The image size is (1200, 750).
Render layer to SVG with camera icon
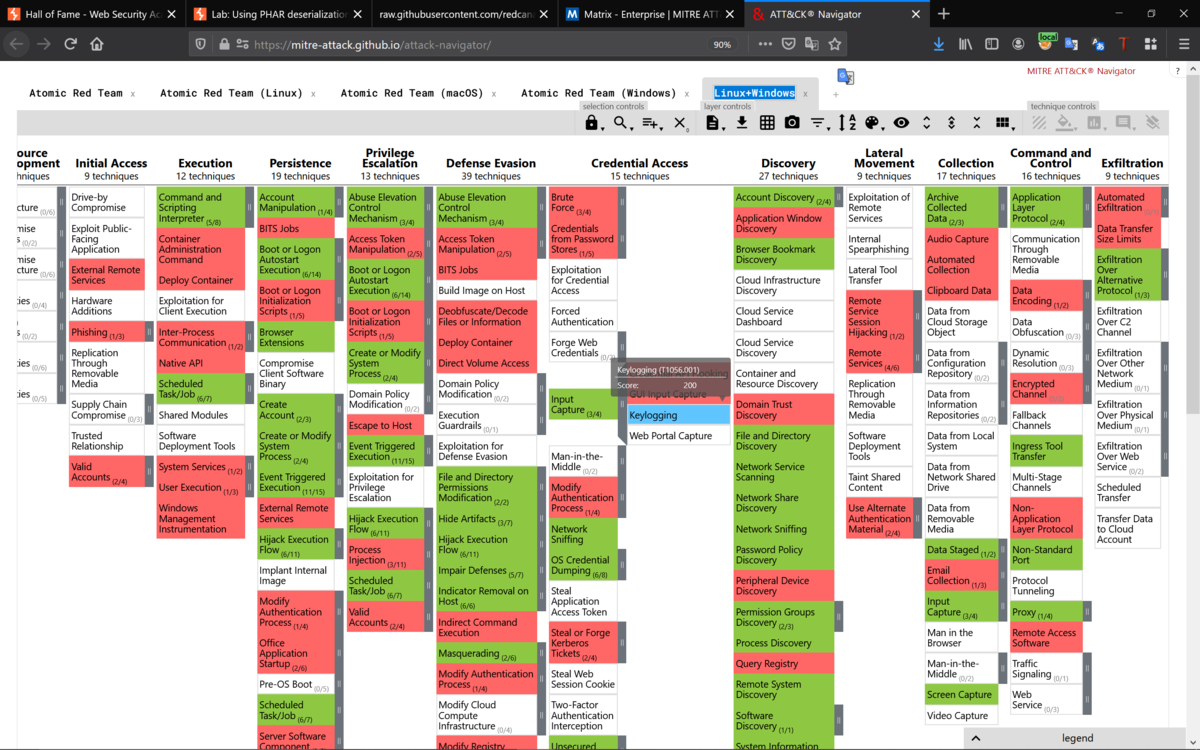click(792, 123)
